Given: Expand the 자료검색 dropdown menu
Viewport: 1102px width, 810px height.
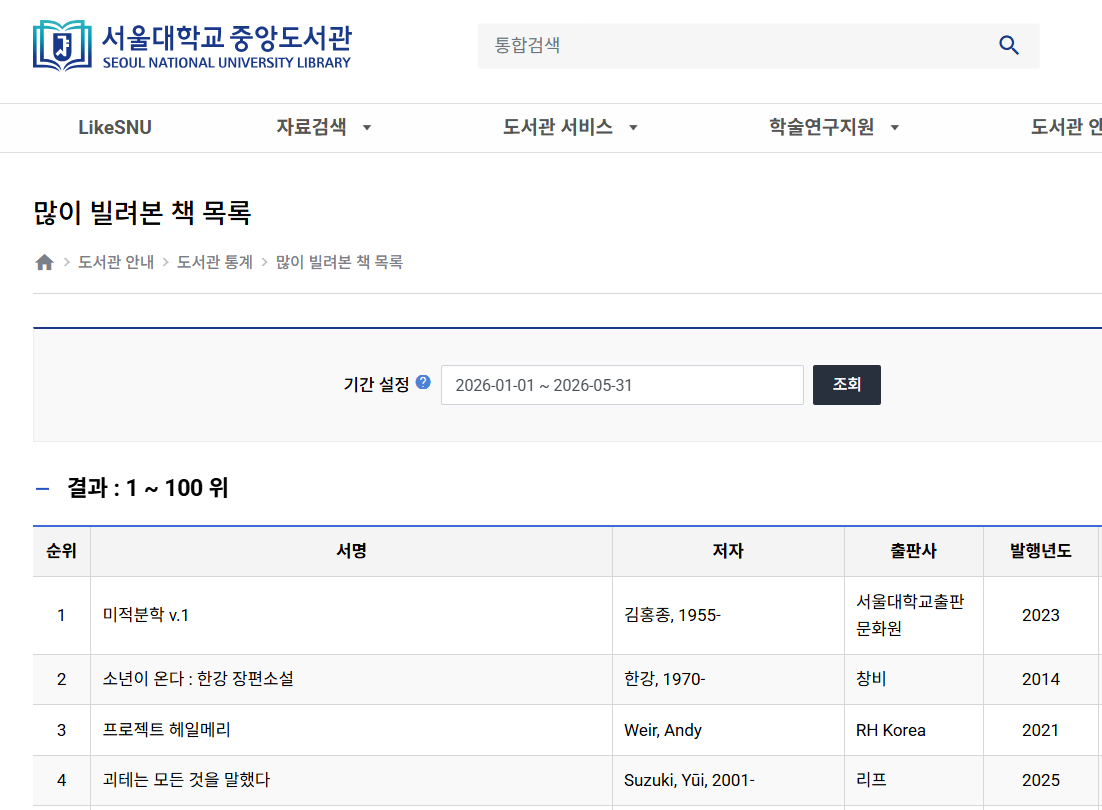Looking at the screenshot, I should 323,127.
